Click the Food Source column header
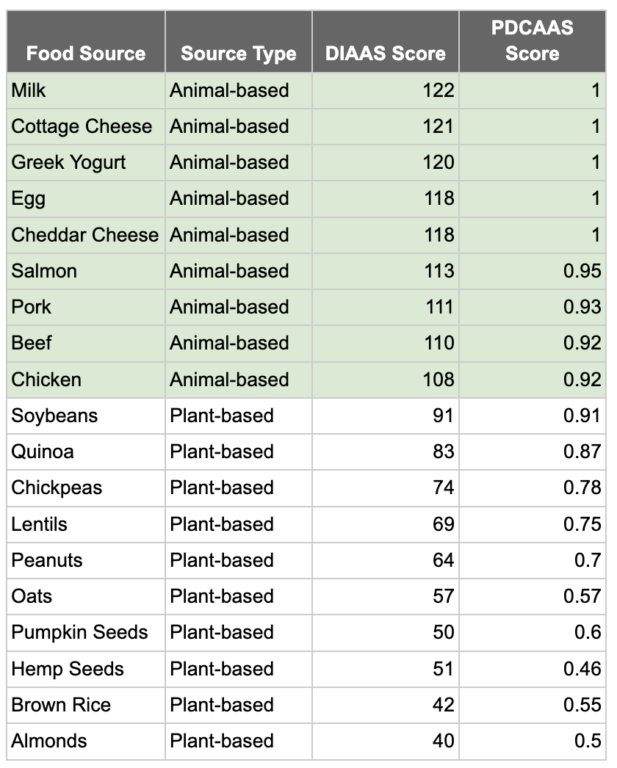The image size is (617, 768). pos(85,54)
